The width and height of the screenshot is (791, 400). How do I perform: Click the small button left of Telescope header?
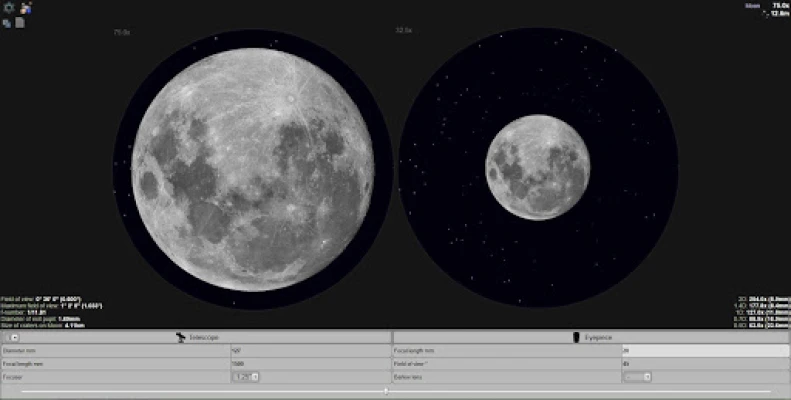15,338
